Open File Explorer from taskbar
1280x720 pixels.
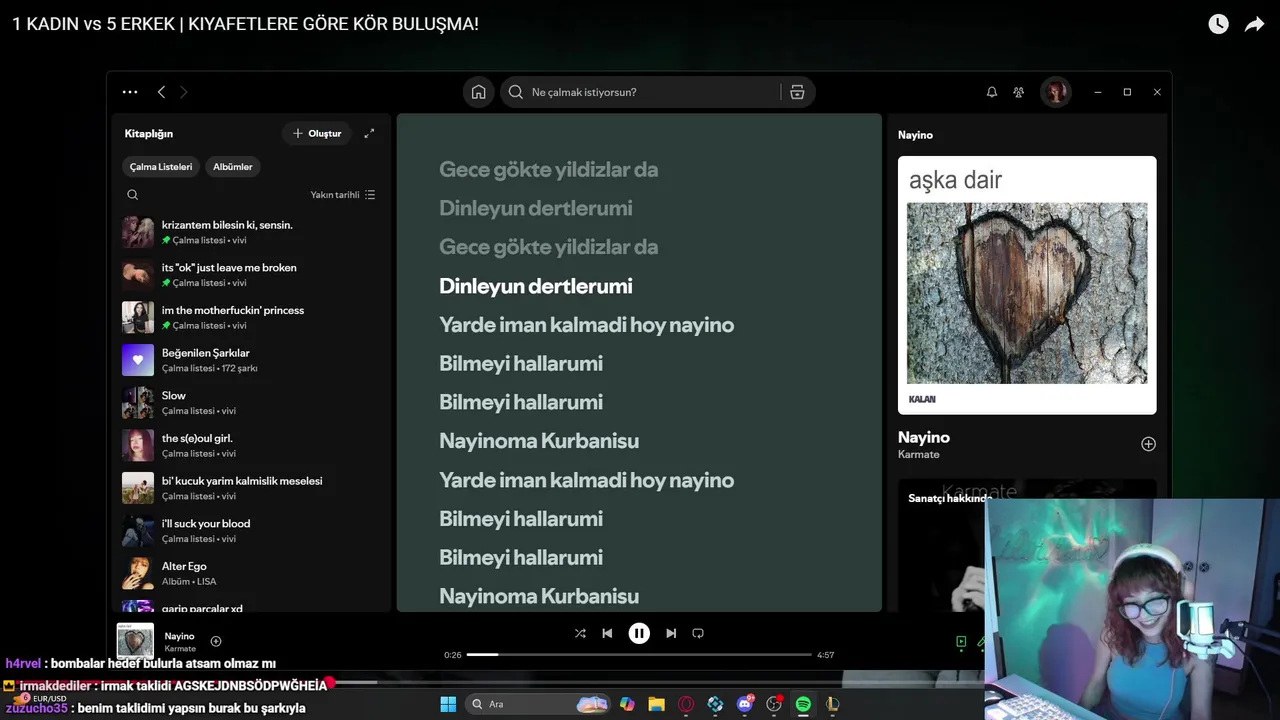tap(656, 704)
